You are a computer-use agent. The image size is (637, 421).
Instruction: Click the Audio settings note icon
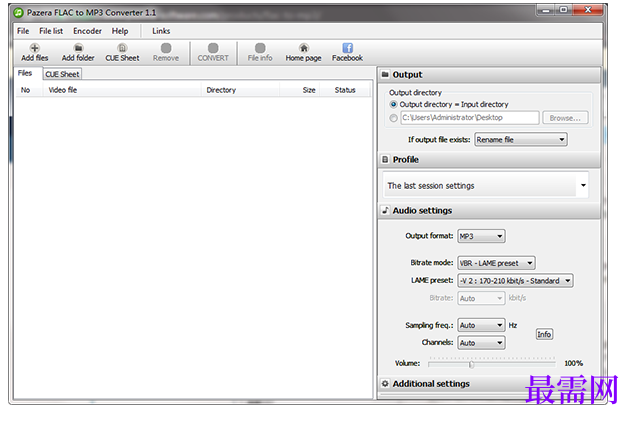coord(385,210)
